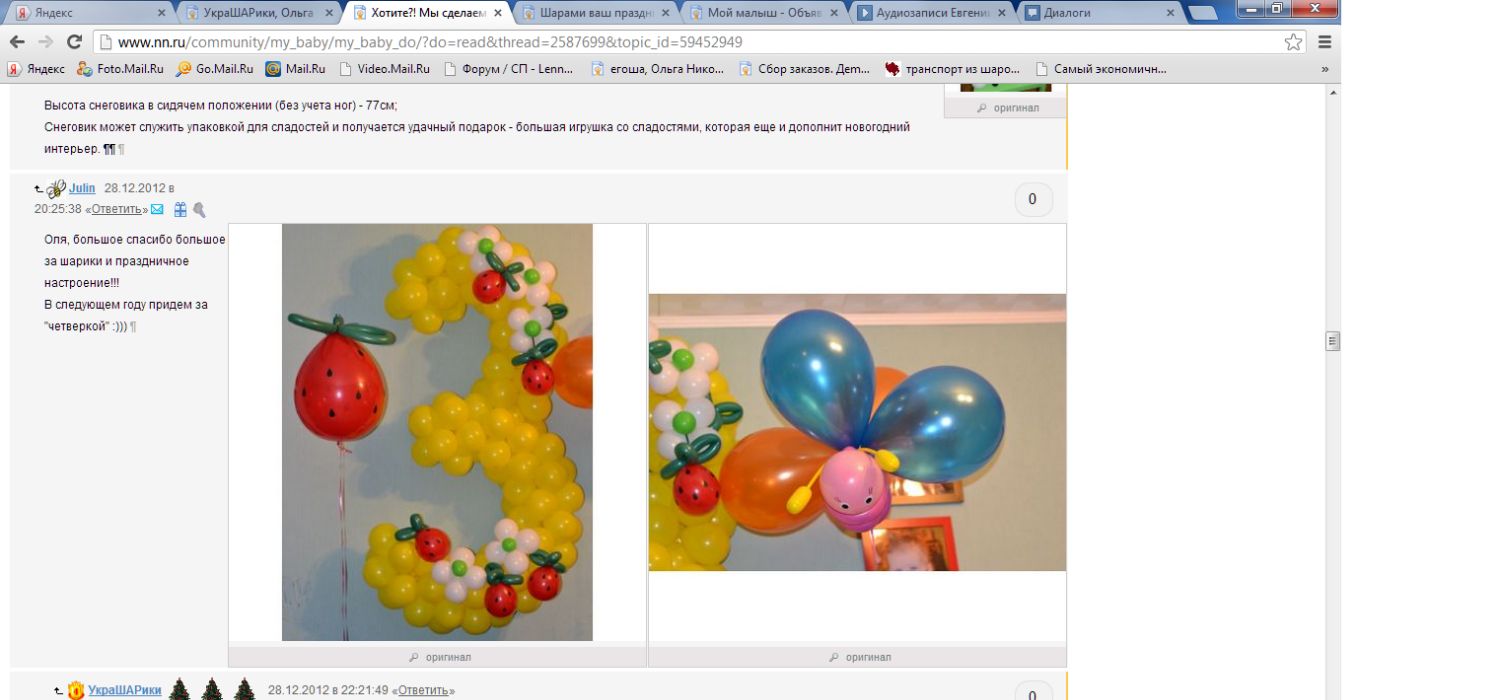
Task: Click the rating counter 0 on Julin's post
Action: point(1033,199)
